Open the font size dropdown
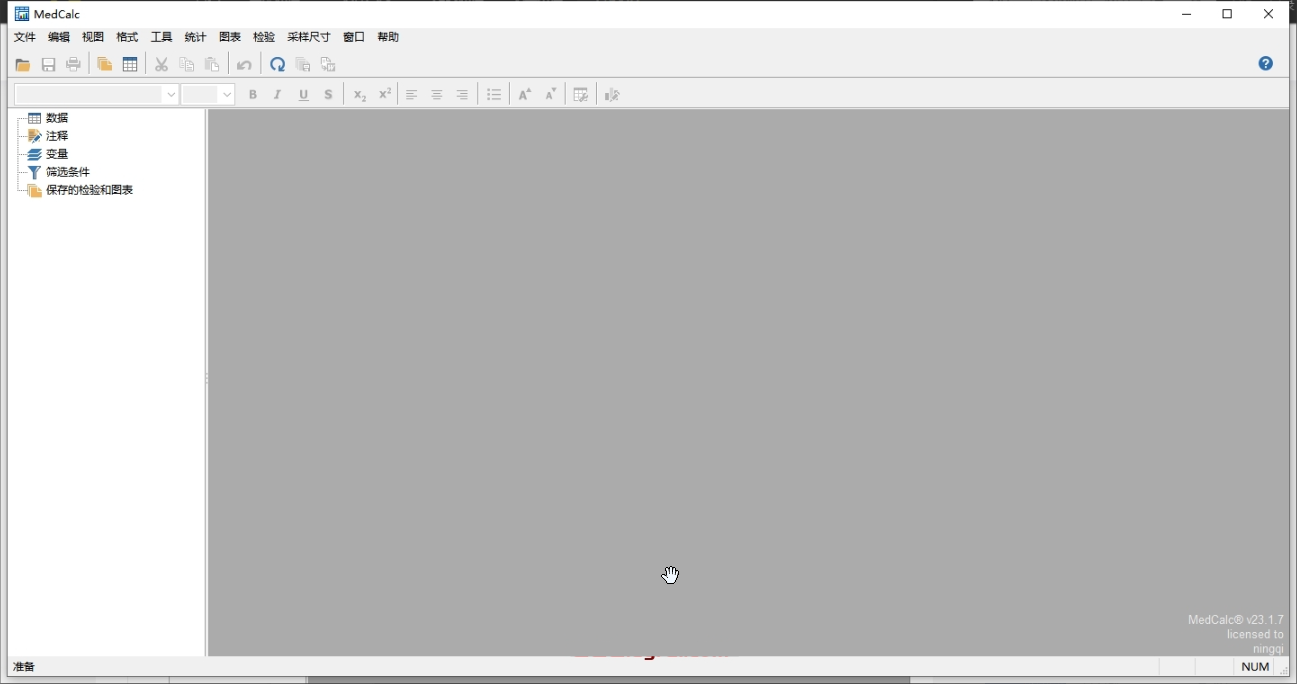Image resolution: width=1297 pixels, height=684 pixels. click(227, 95)
